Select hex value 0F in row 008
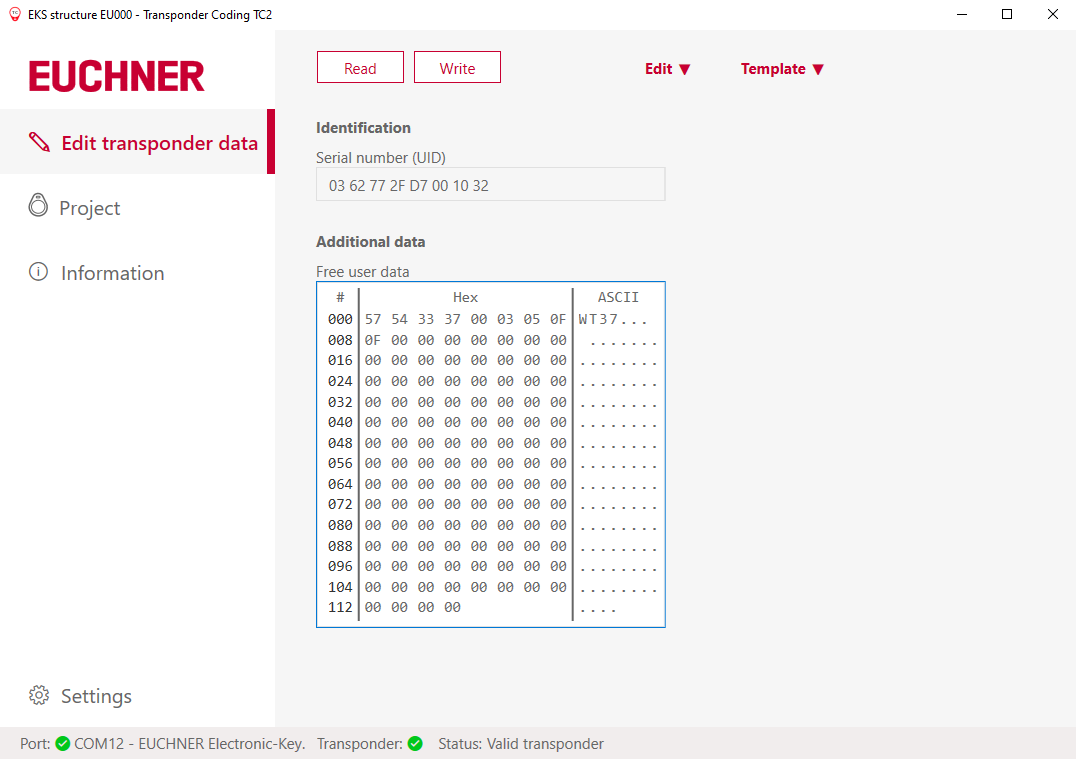1076x759 pixels. click(373, 341)
